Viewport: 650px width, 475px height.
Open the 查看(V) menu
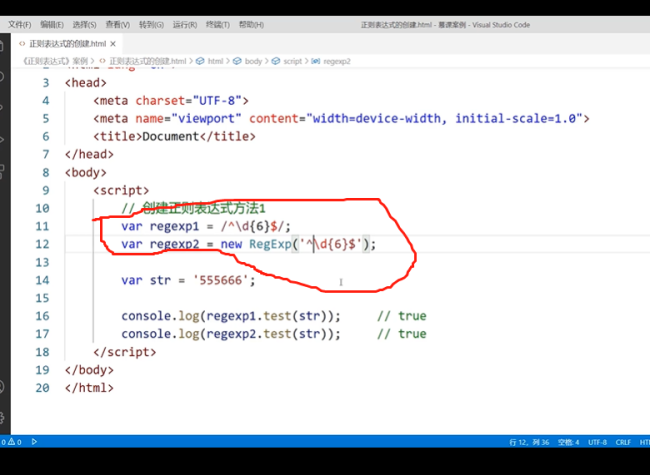coord(117,25)
